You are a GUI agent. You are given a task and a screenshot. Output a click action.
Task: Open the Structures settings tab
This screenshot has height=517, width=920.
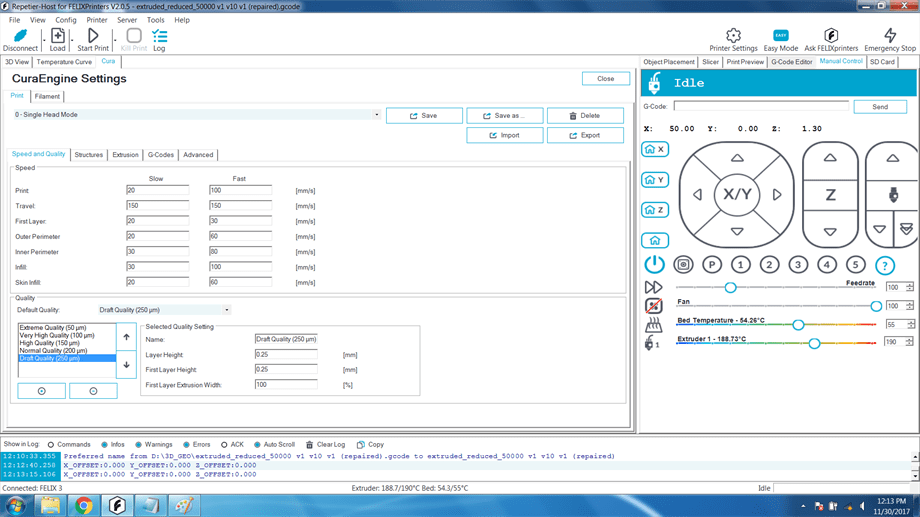[x=89, y=155]
